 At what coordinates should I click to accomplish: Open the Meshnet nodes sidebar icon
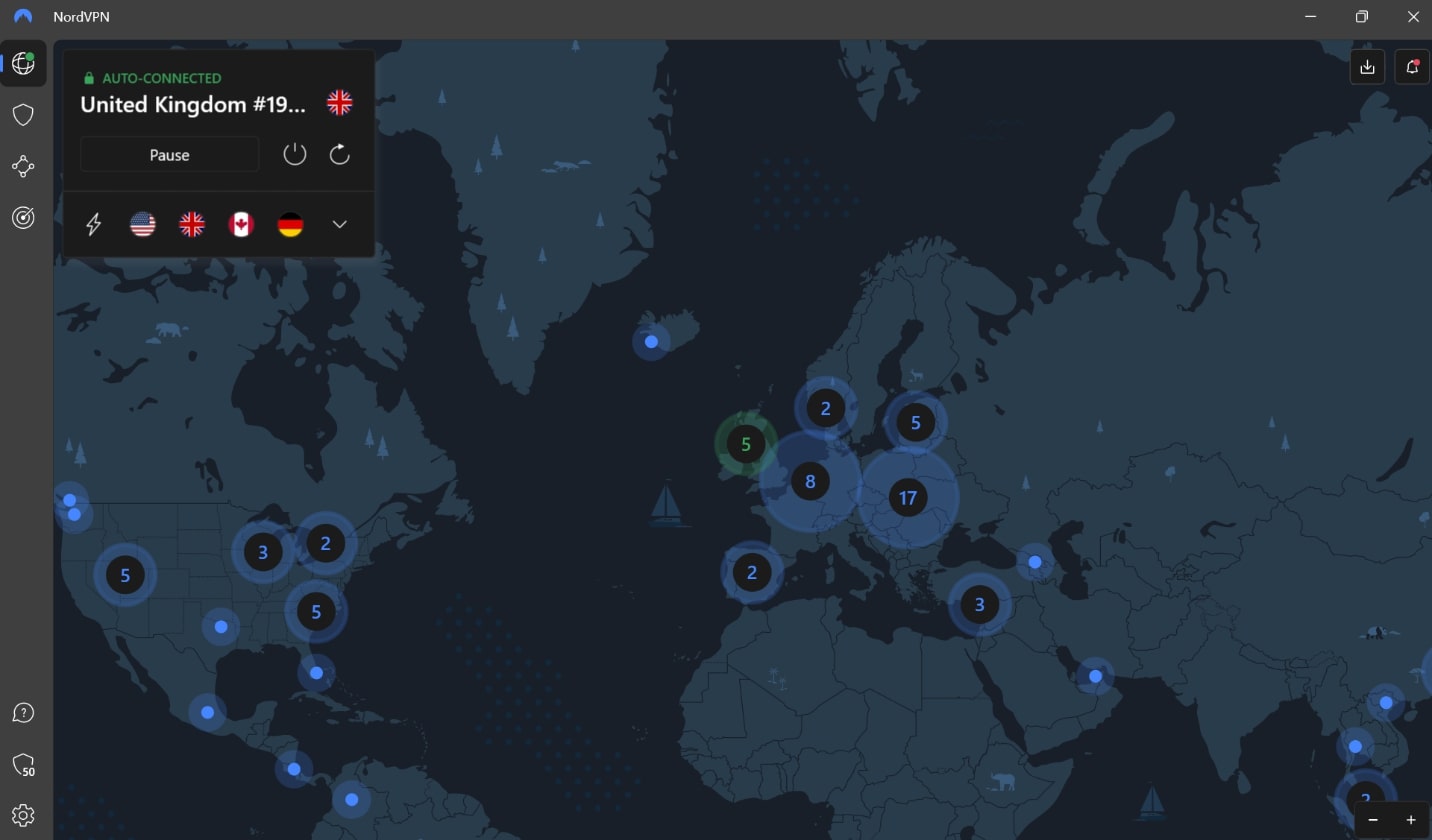(23, 166)
